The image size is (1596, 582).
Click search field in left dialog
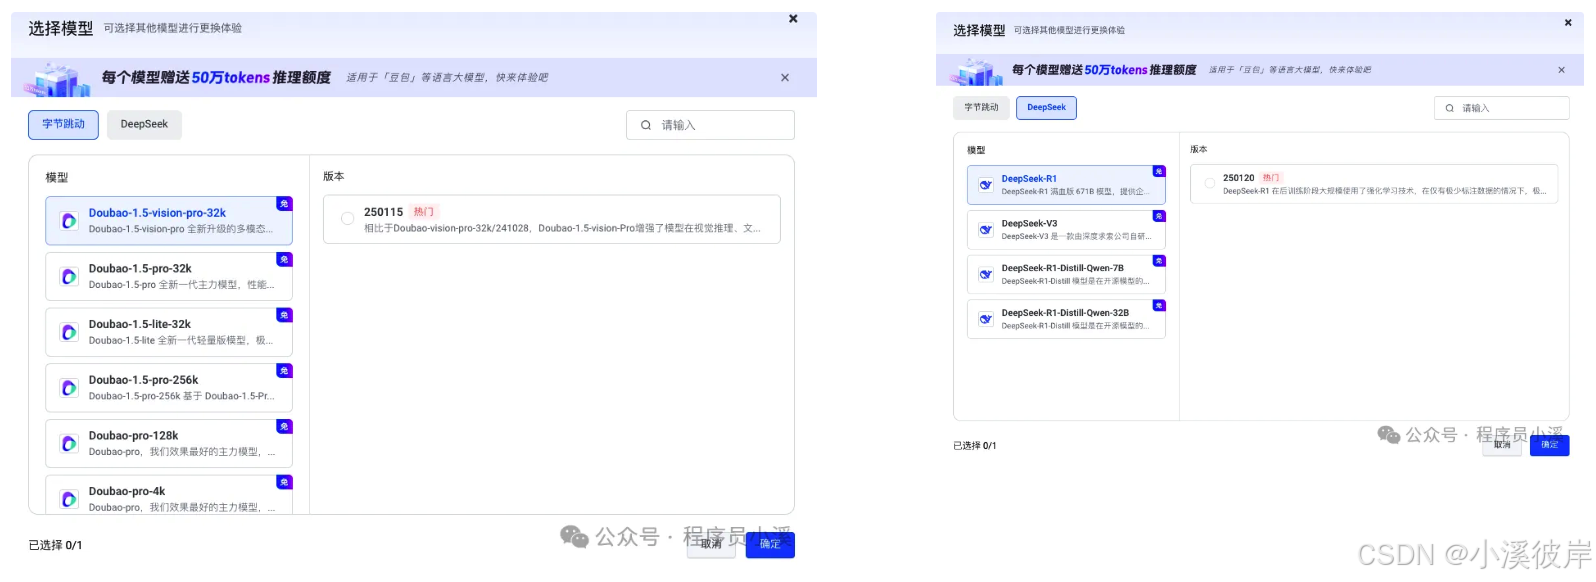[x=710, y=125]
